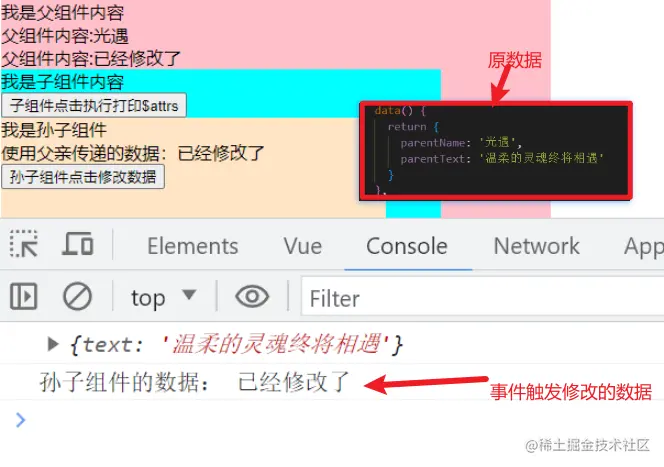Screen dimensions: 664x467
Task: Activate the inspect element picker icon
Action: coord(24,244)
